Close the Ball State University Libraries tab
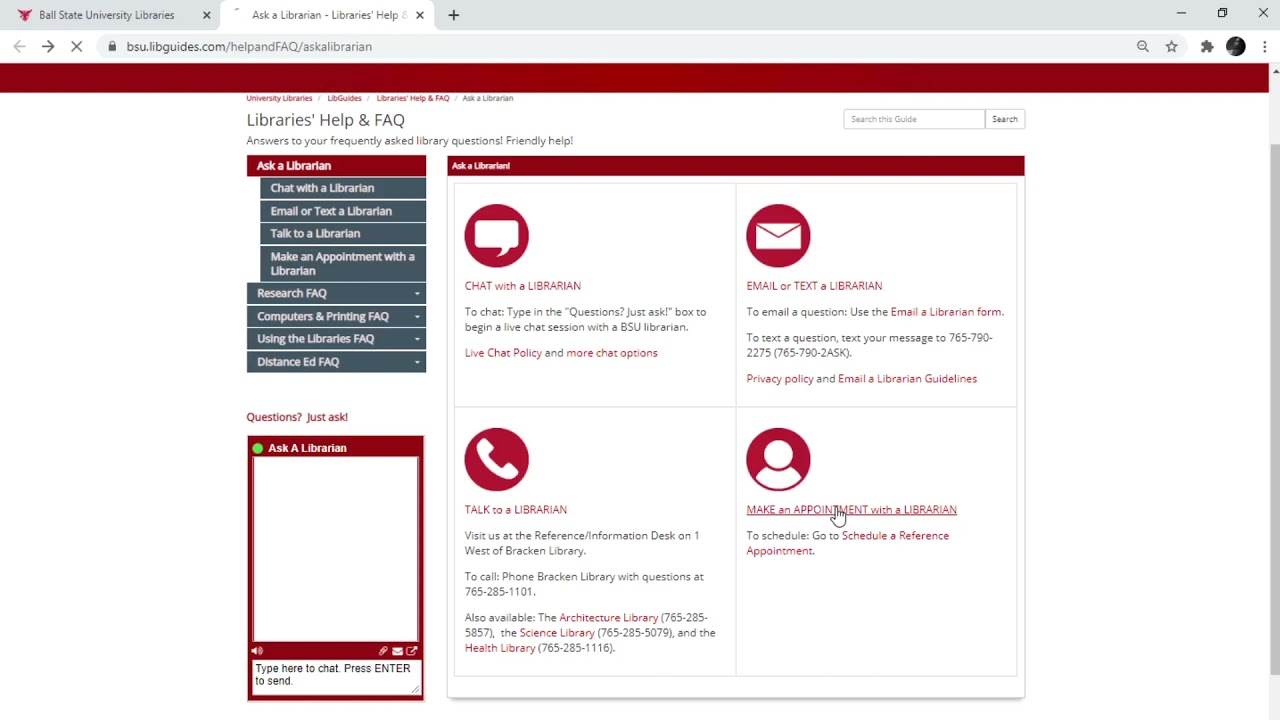The image size is (1280, 720). [206, 15]
